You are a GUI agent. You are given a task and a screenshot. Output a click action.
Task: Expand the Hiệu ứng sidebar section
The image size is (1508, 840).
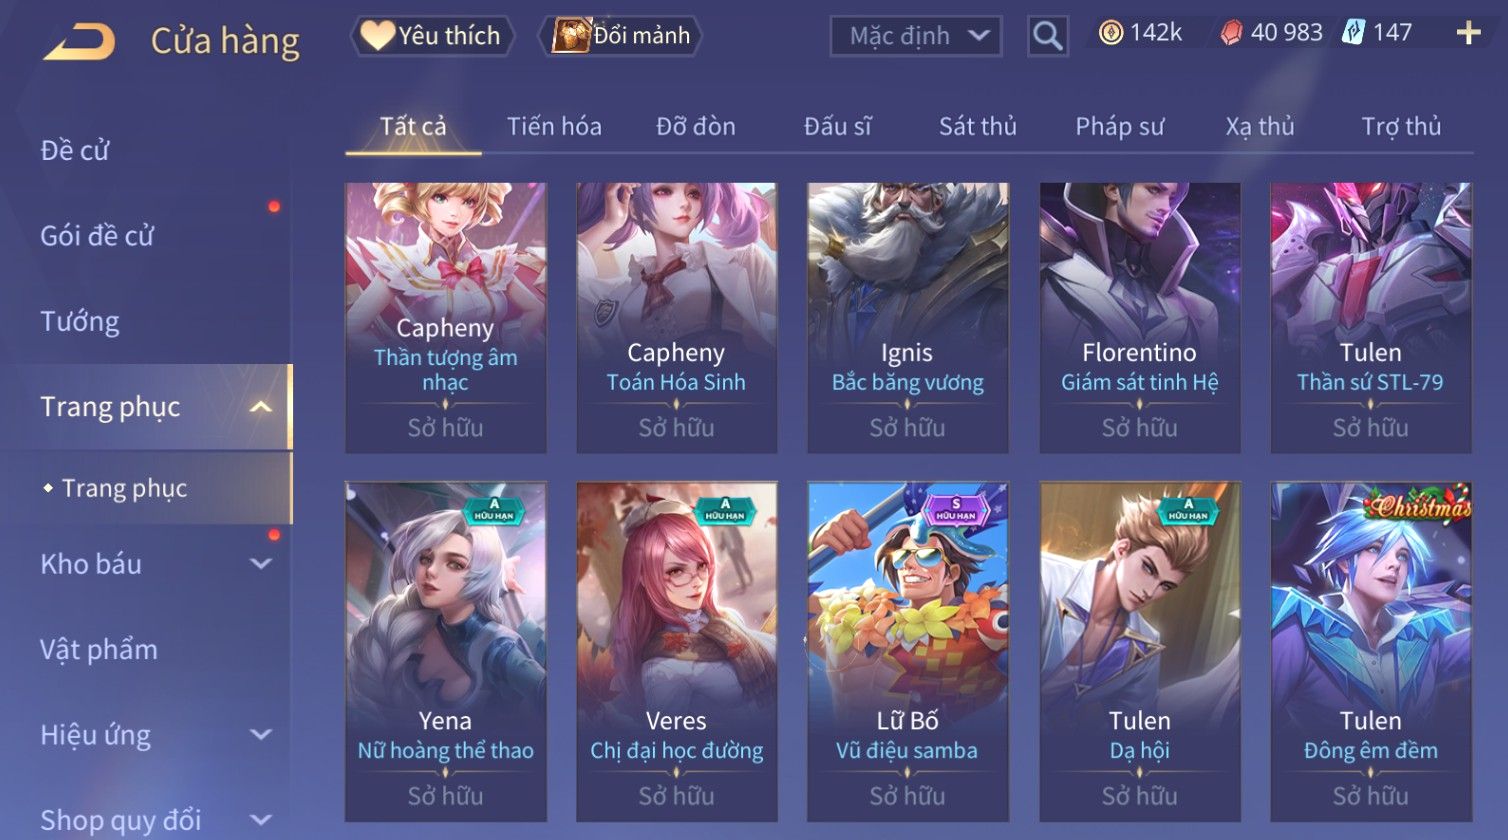click(x=260, y=735)
